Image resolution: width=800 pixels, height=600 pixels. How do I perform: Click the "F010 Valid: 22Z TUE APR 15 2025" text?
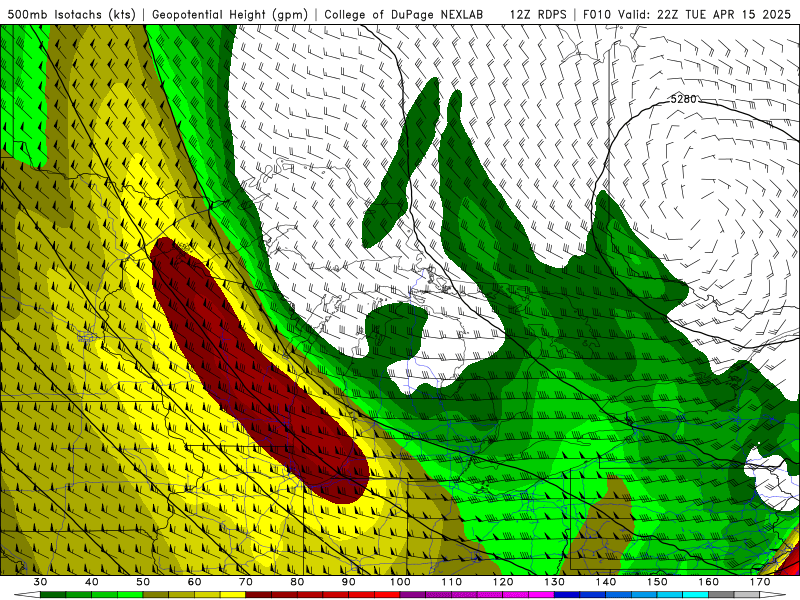tap(687, 14)
